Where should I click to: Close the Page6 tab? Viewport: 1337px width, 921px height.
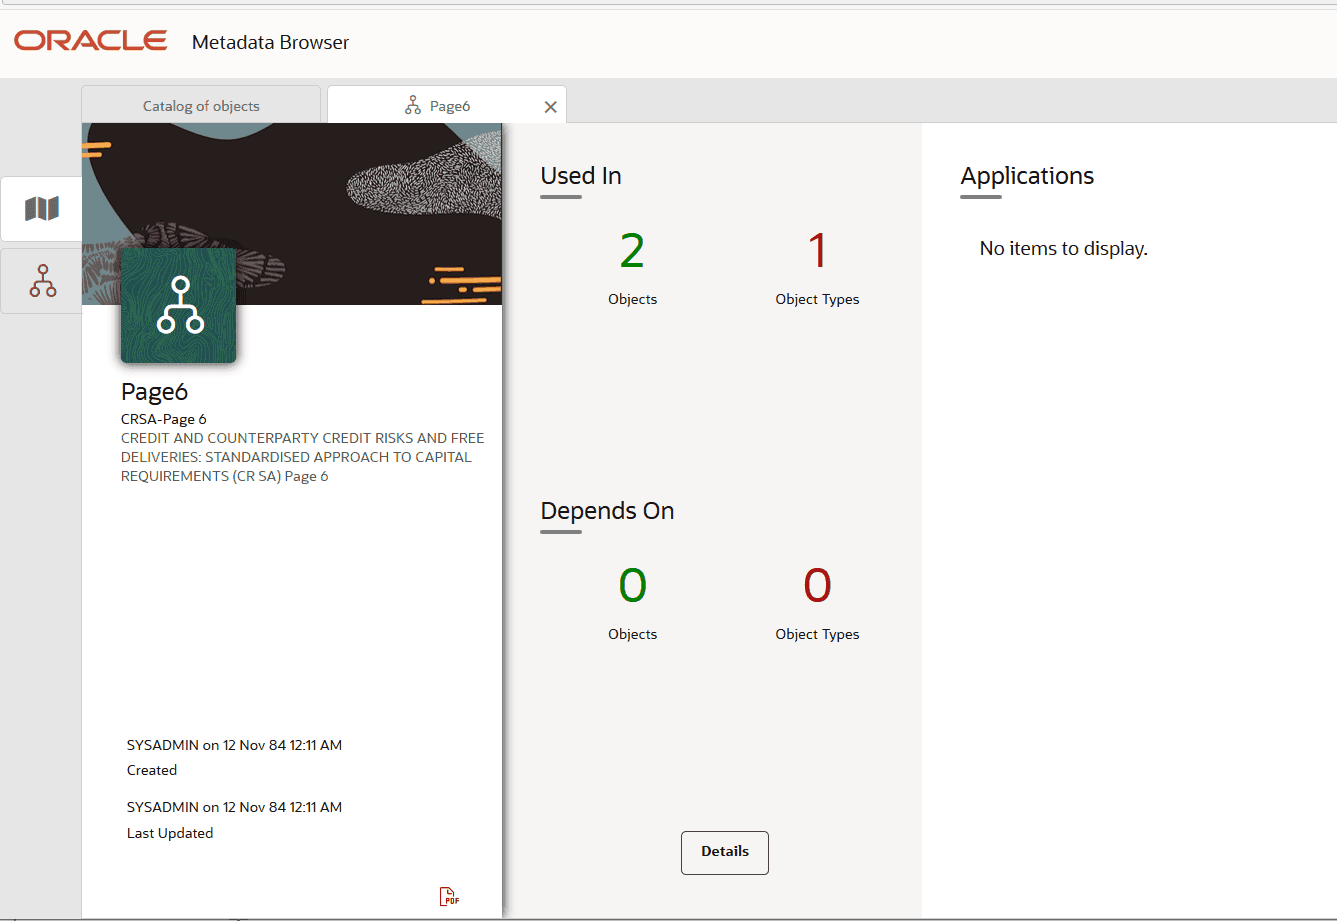coord(550,106)
